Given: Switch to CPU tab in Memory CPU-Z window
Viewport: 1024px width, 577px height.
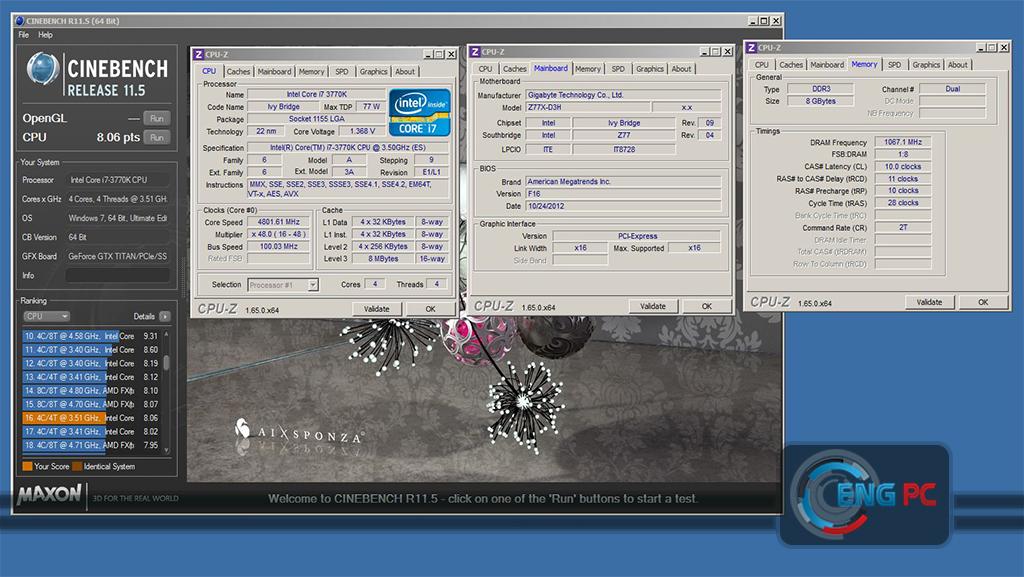Looking at the screenshot, I should (x=761, y=65).
